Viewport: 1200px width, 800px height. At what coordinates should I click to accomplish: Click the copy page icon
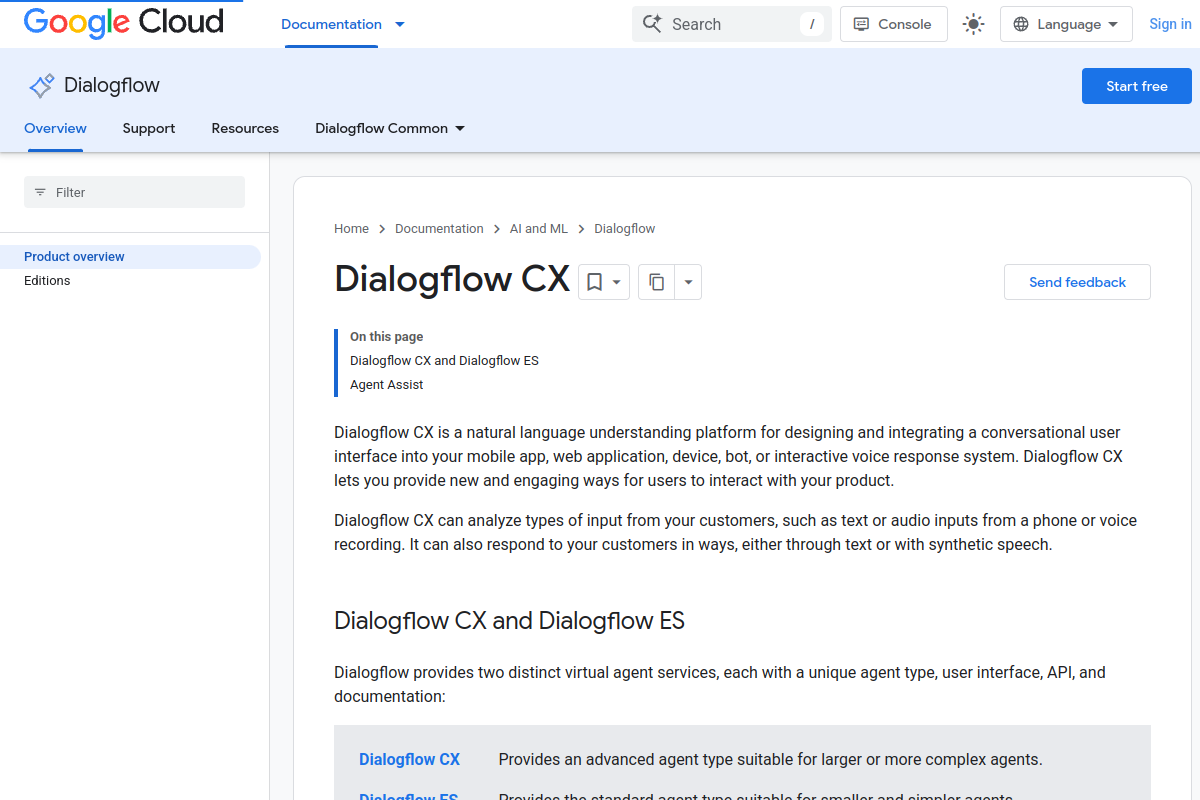click(656, 282)
